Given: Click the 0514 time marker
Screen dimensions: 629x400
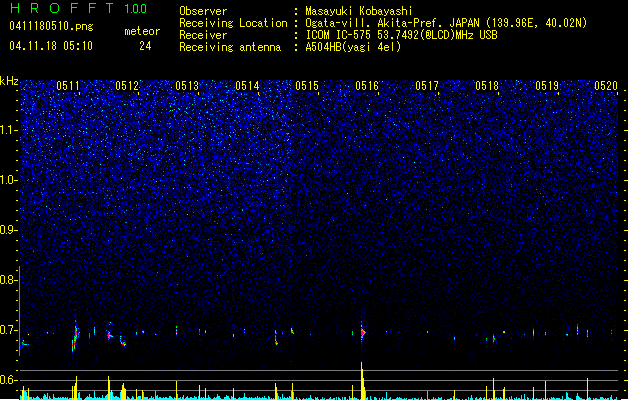Looking at the screenshot, I should click(x=247, y=86).
